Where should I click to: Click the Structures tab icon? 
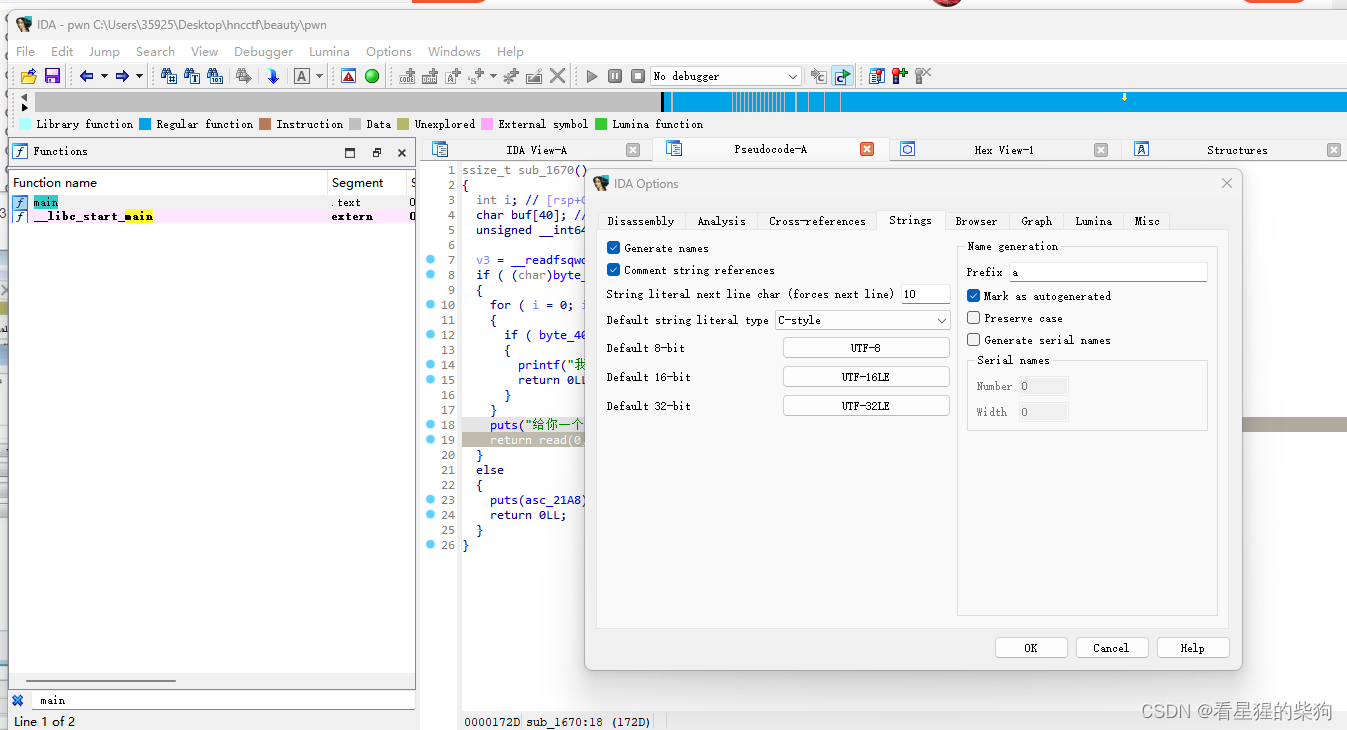(1141, 150)
